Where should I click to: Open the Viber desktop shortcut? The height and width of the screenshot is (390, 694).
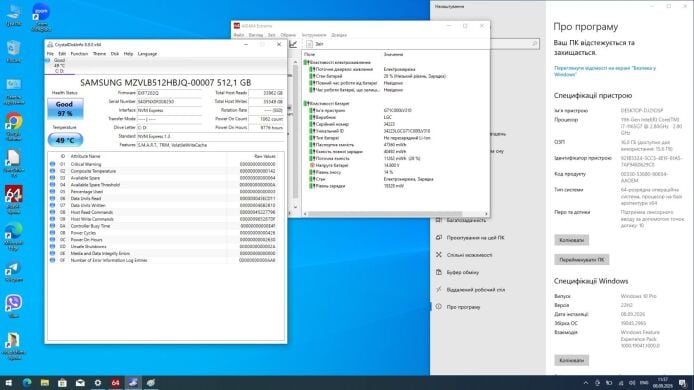click(14, 306)
